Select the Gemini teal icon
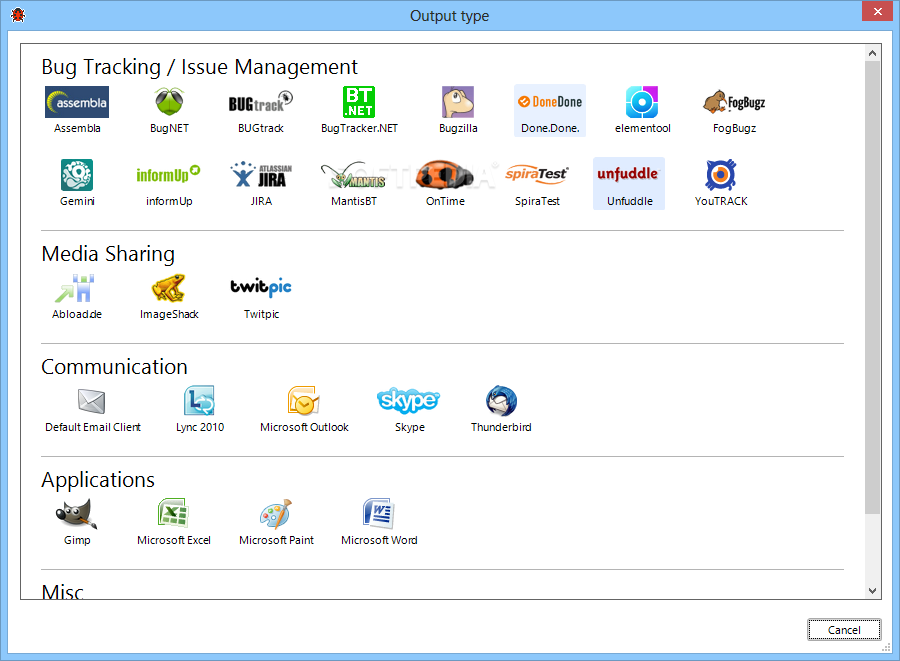This screenshot has height=661, width=900. coord(77,175)
